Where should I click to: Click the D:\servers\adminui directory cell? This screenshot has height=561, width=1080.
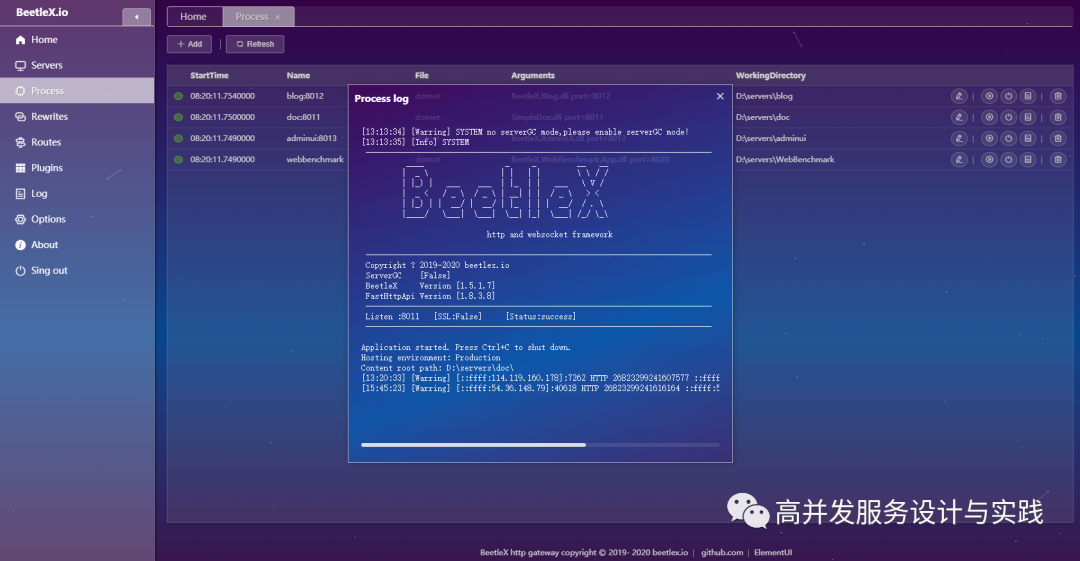pos(770,139)
